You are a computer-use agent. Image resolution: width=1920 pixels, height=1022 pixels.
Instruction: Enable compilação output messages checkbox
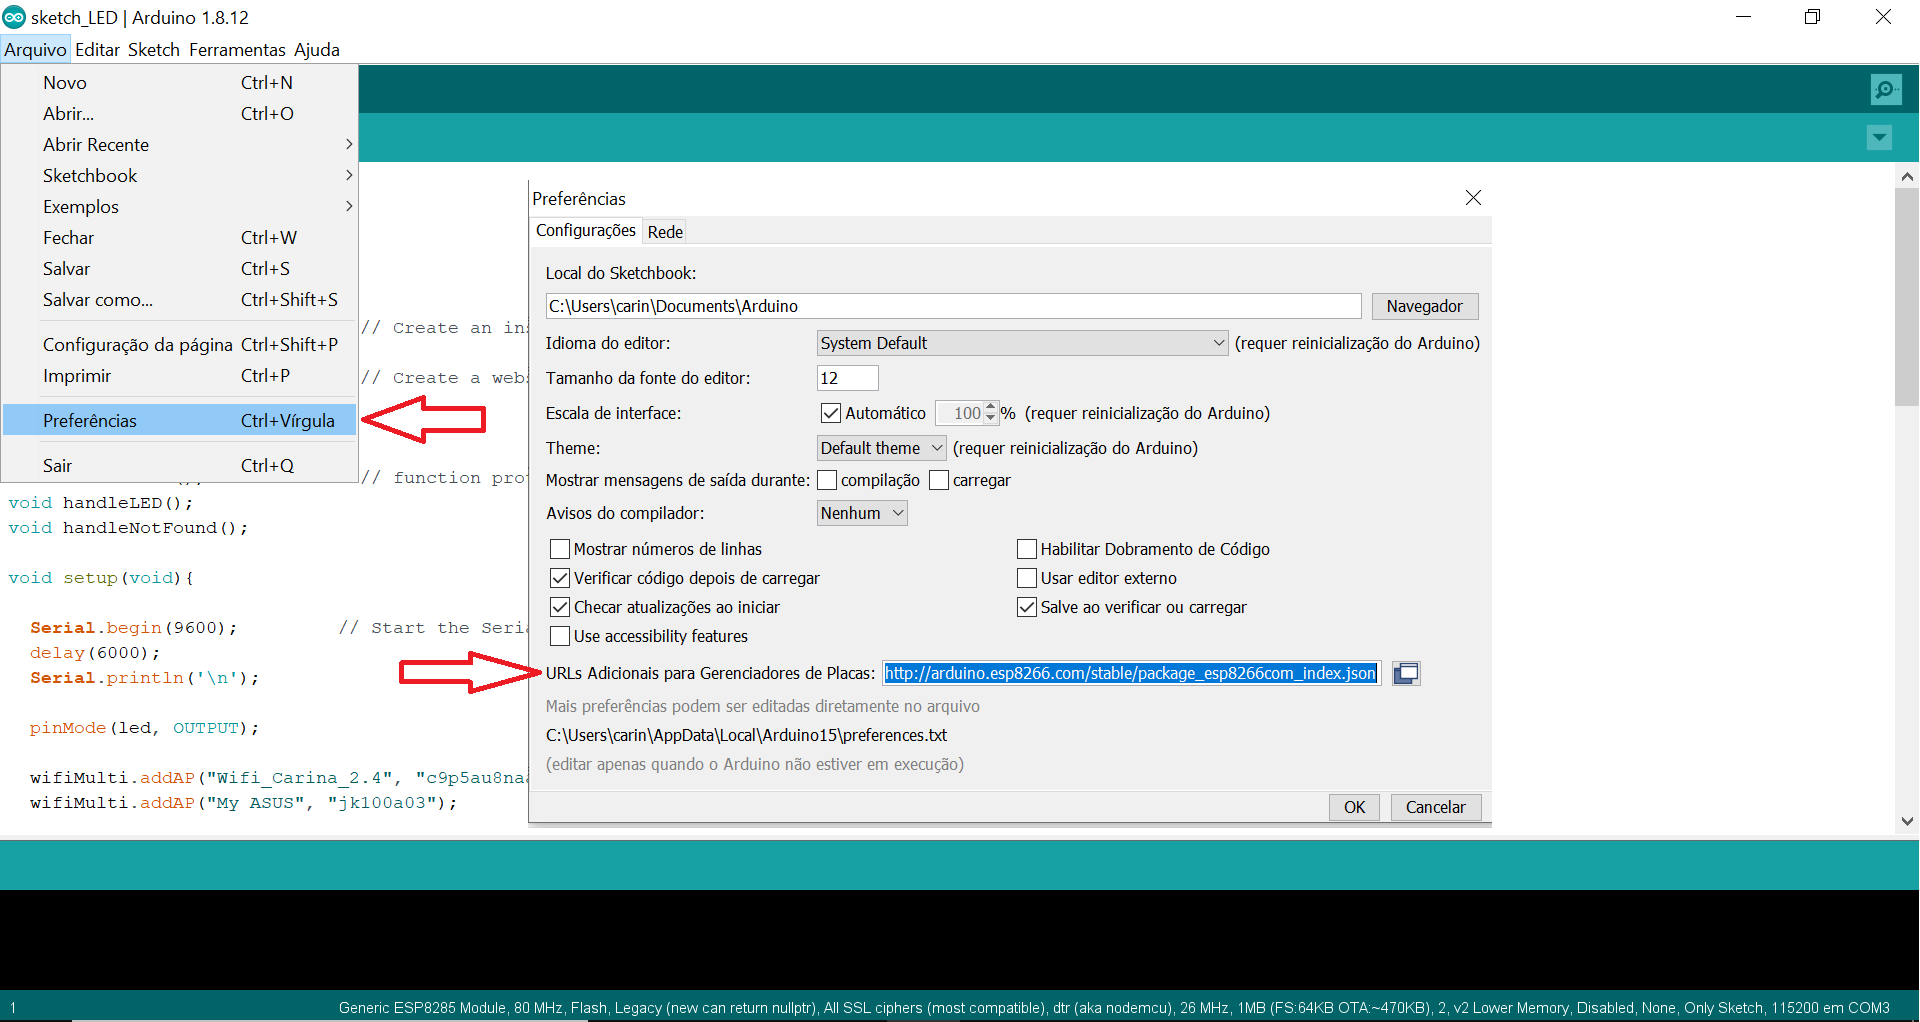point(827,480)
